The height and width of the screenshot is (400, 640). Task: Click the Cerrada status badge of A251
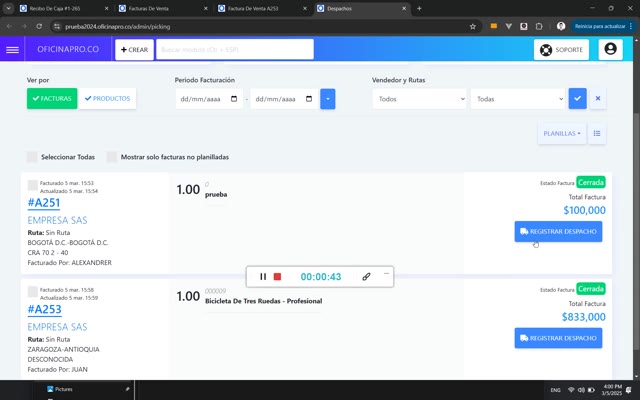click(x=591, y=182)
